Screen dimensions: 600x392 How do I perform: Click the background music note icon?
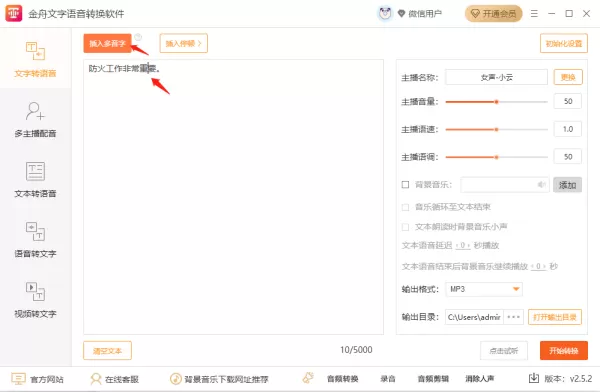[x=175, y=379]
